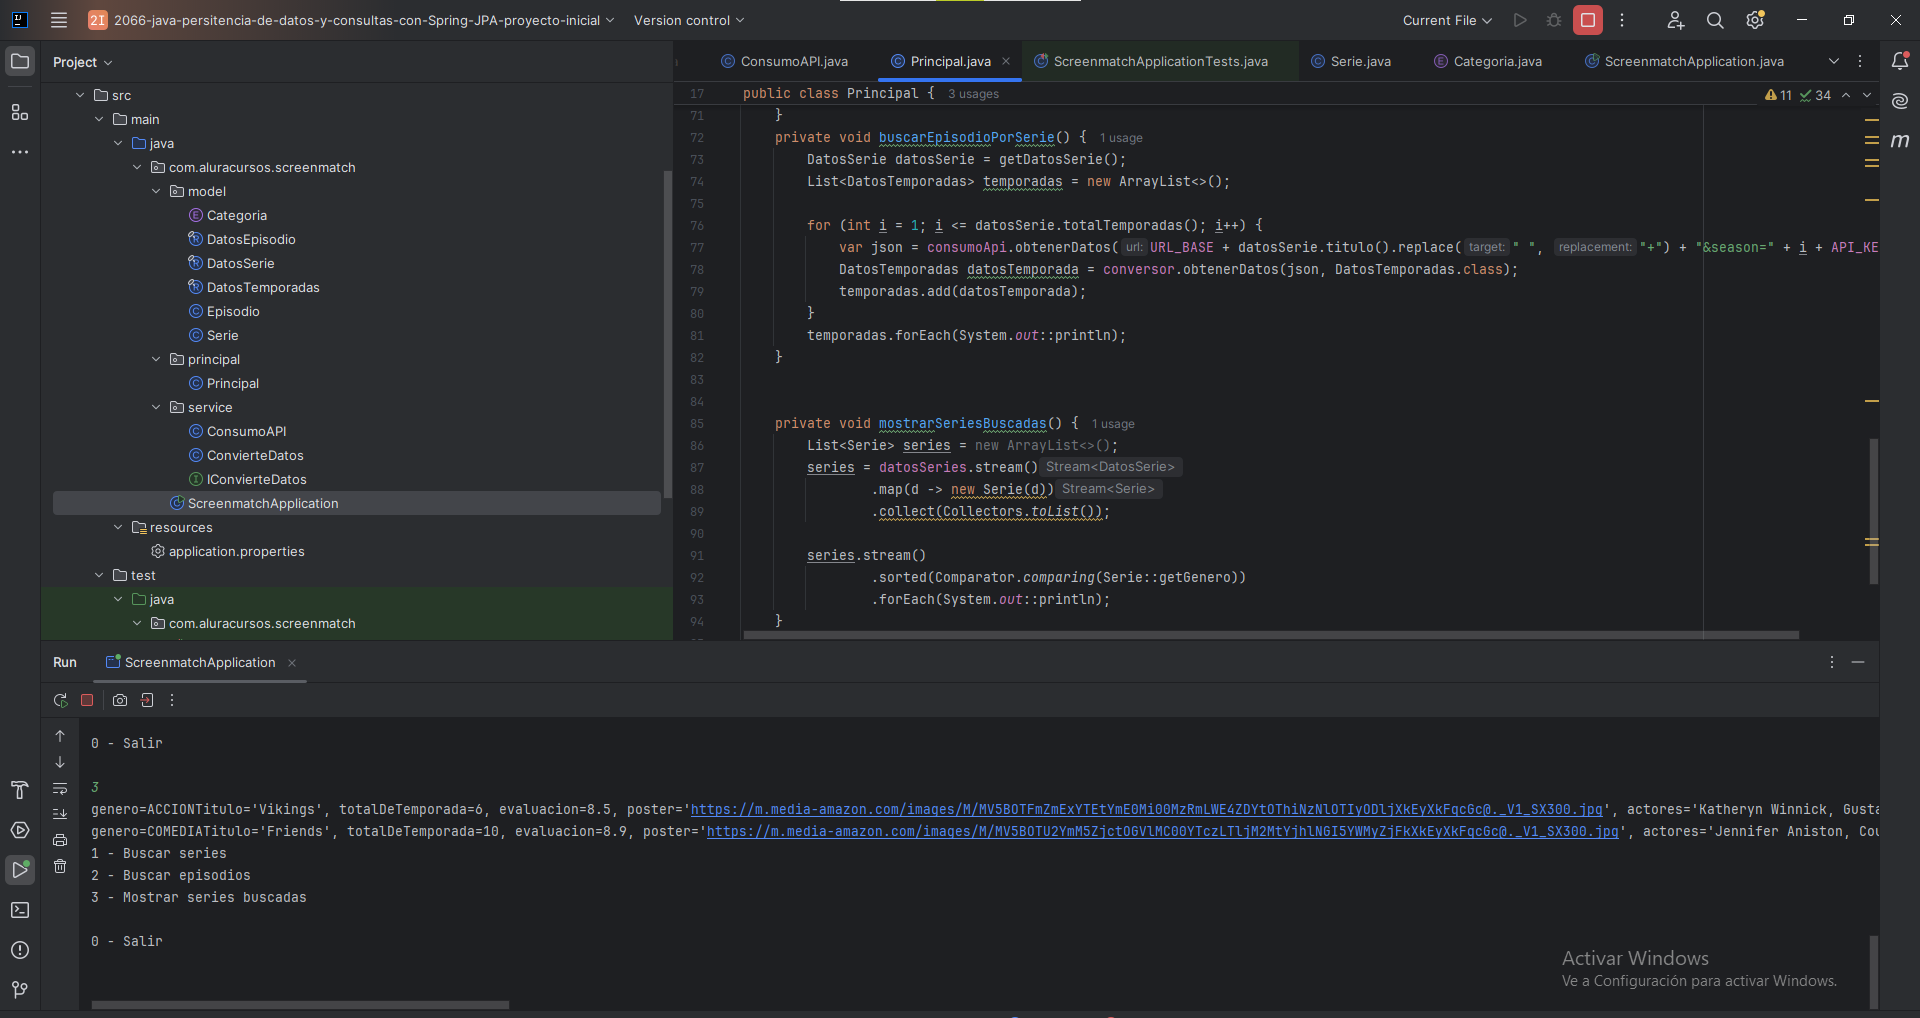Click the up arrow in Run console gutter

[x=60, y=736]
